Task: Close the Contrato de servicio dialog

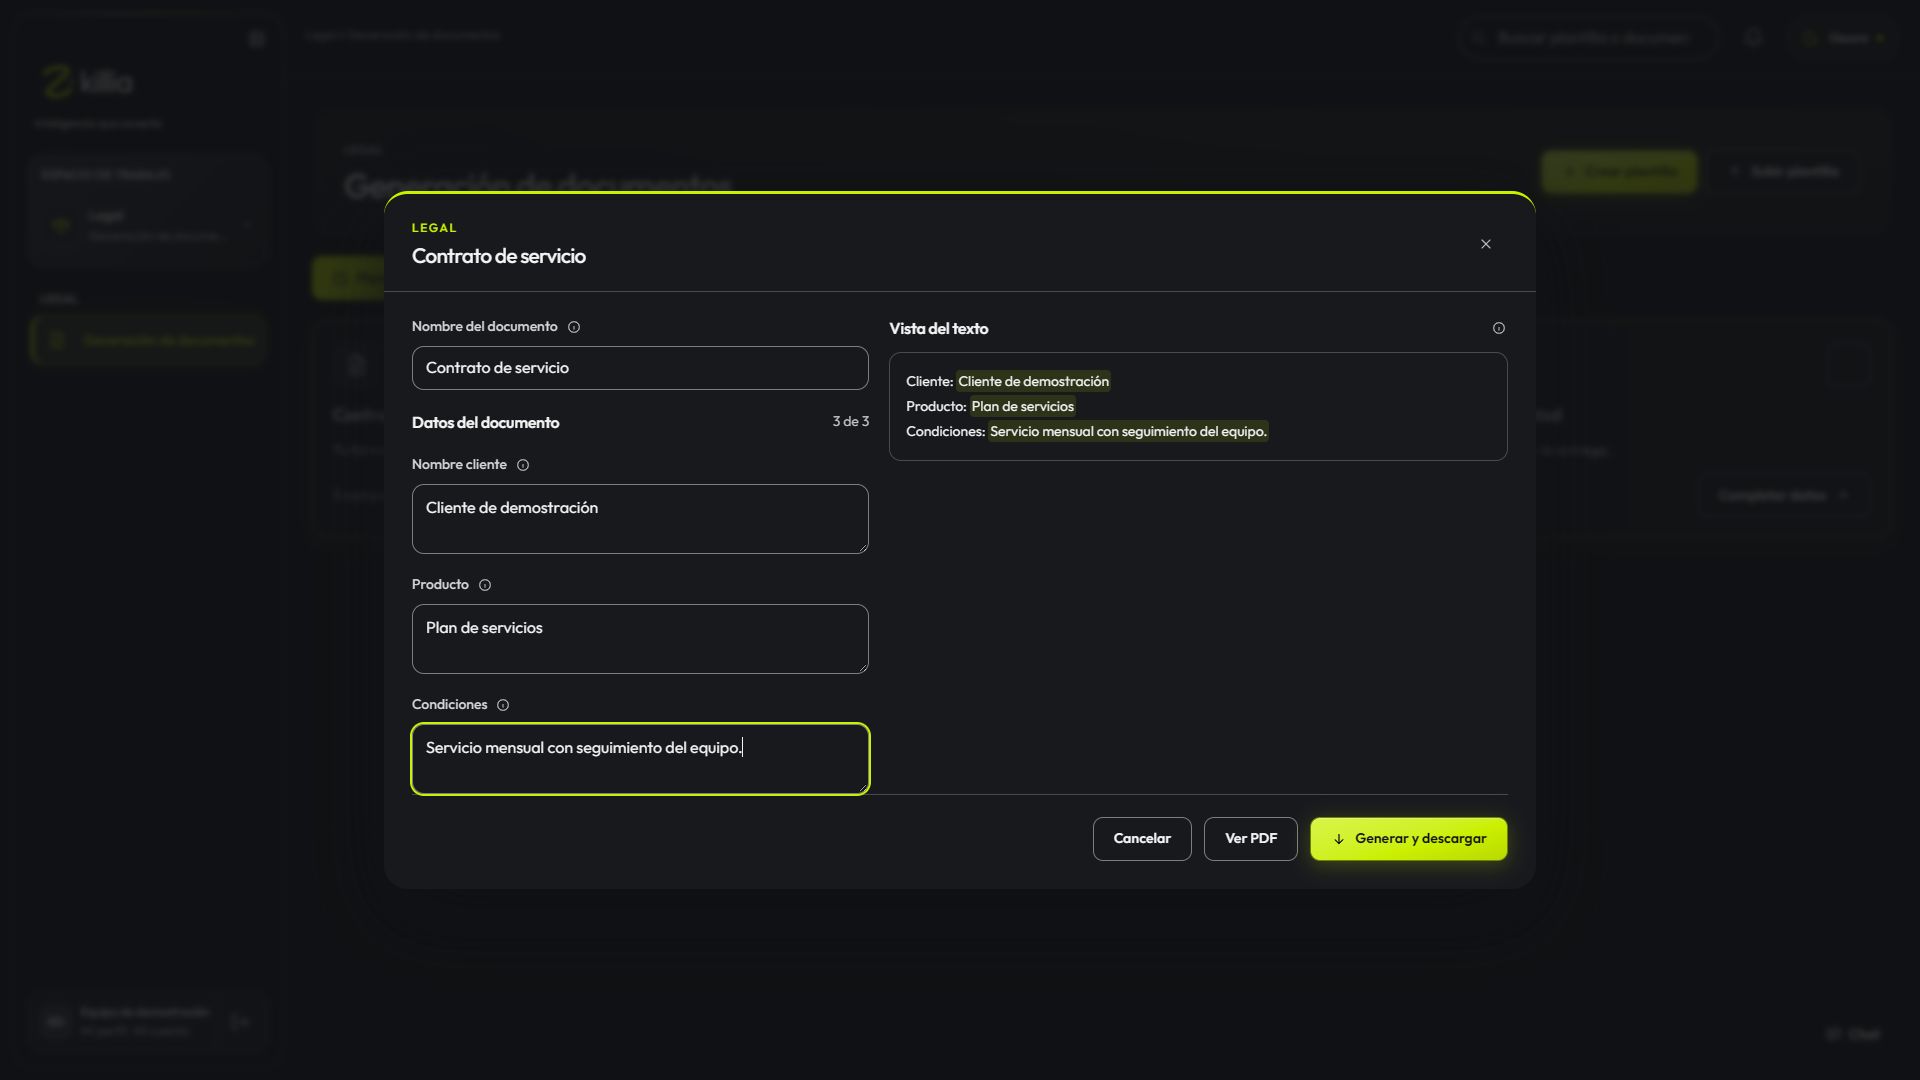Action: (1486, 244)
